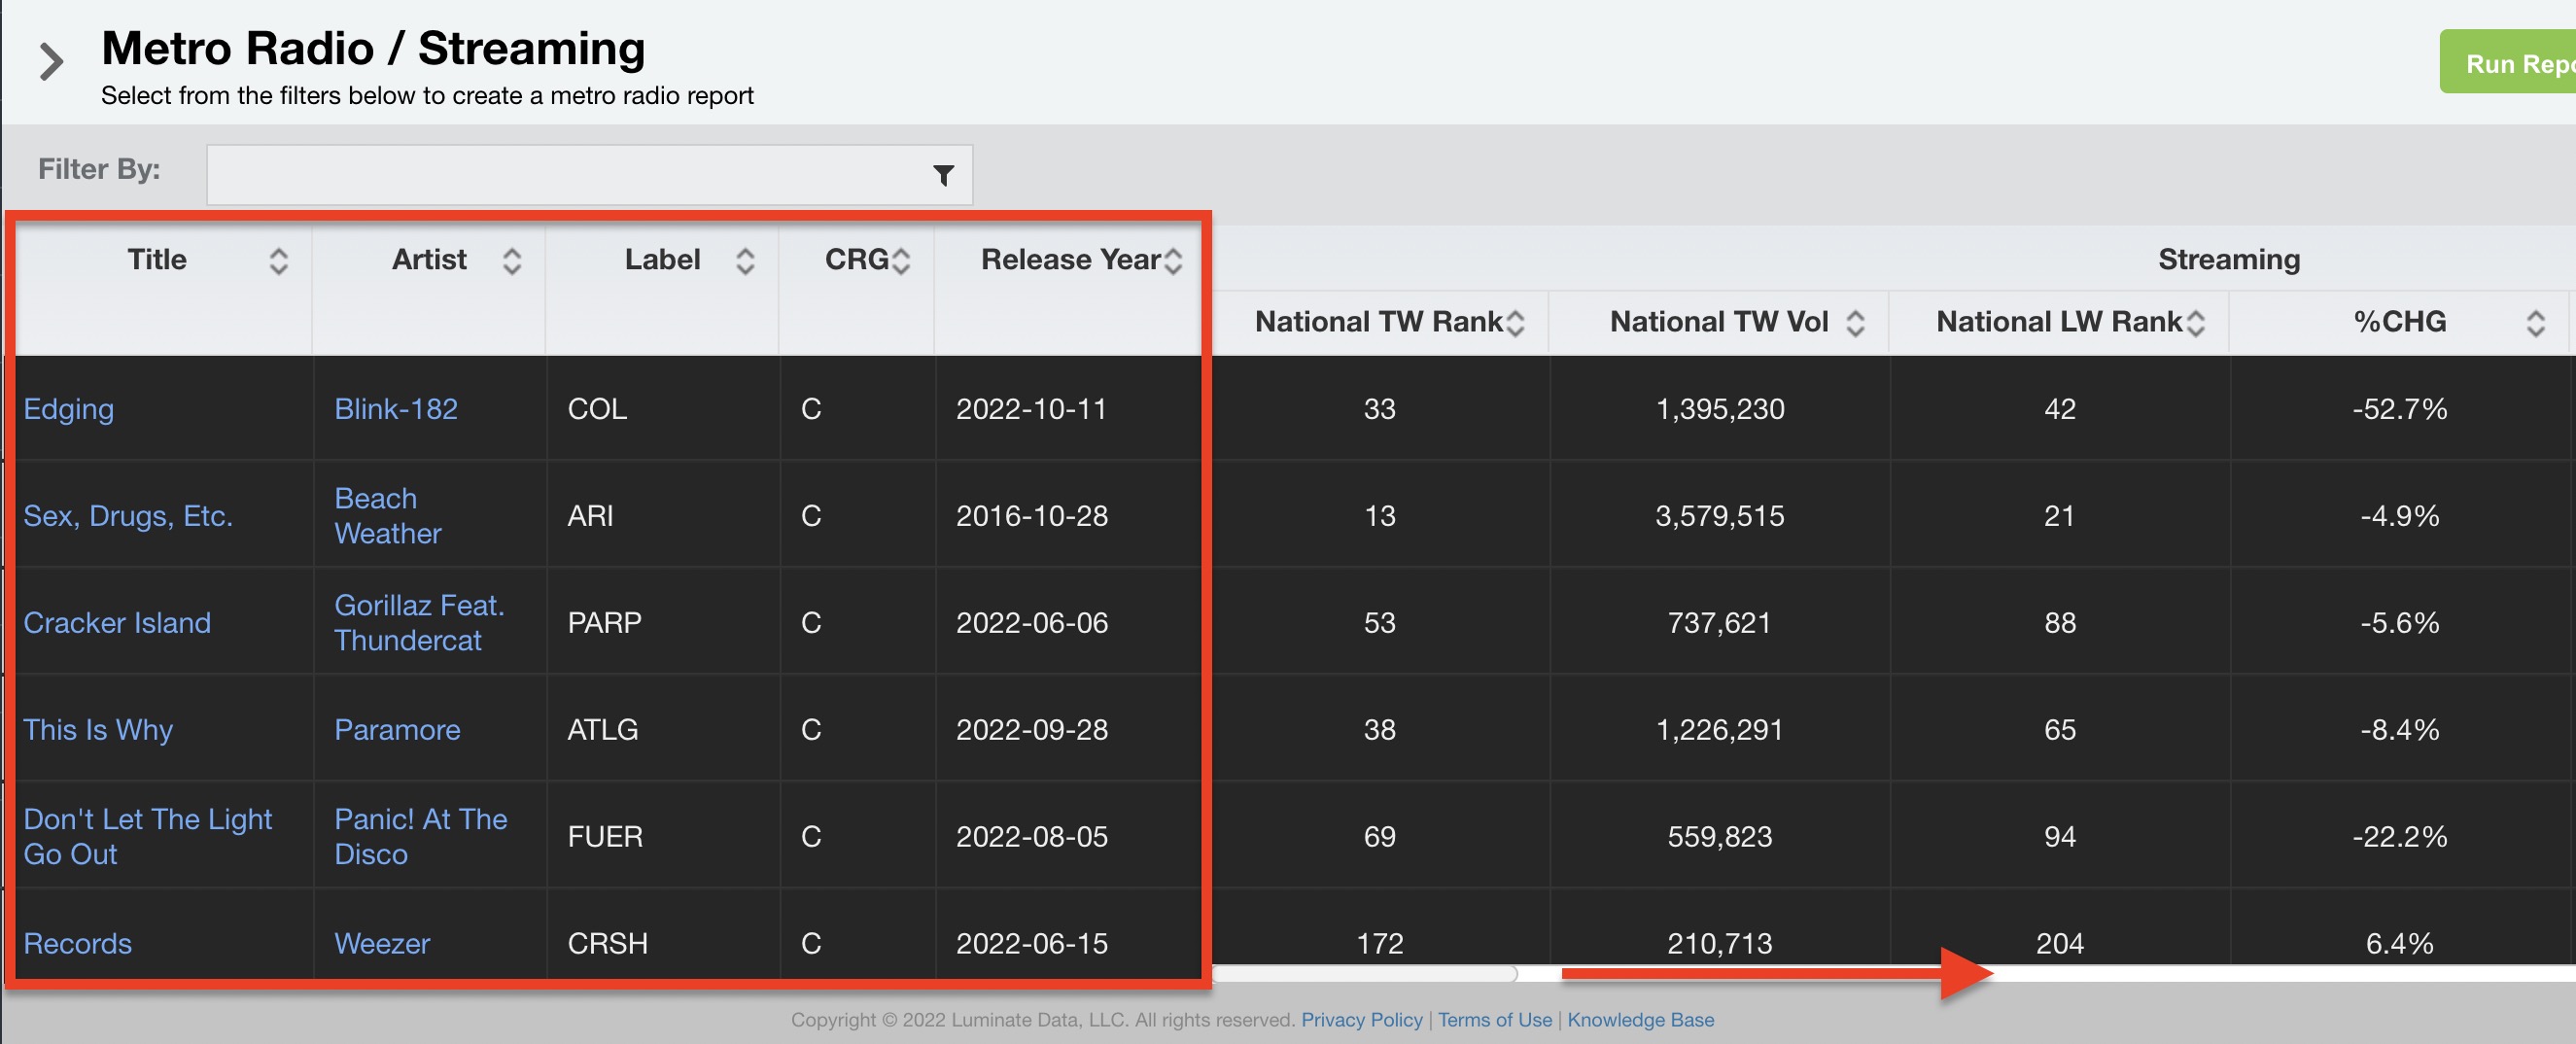
Task: Click the -22.2% change cell
Action: (2399, 837)
